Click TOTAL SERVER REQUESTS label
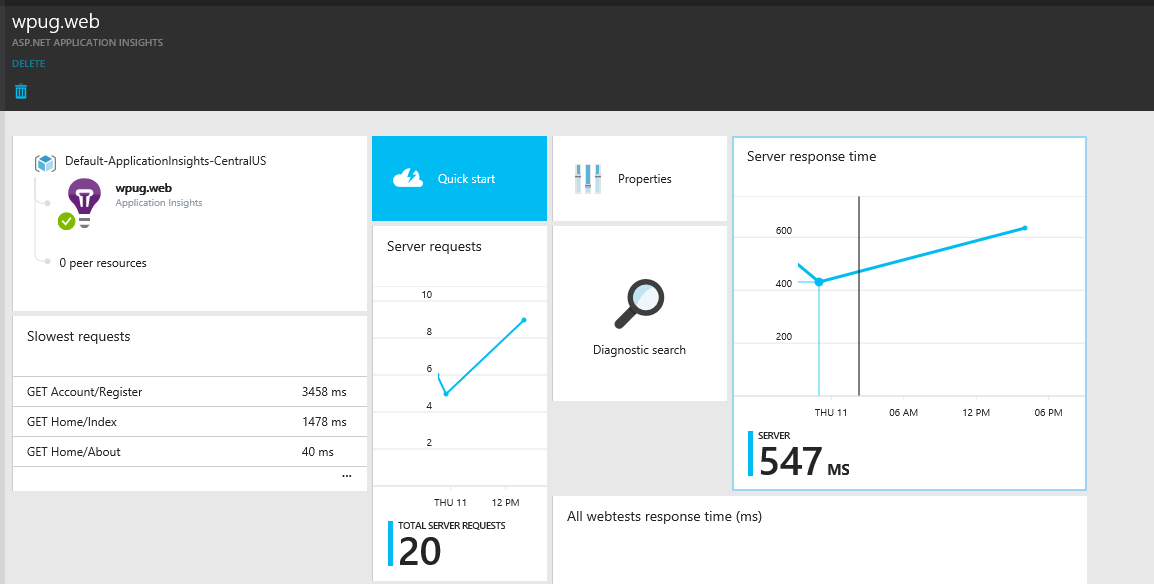The image size is (1154, 584). pos(452,526)
